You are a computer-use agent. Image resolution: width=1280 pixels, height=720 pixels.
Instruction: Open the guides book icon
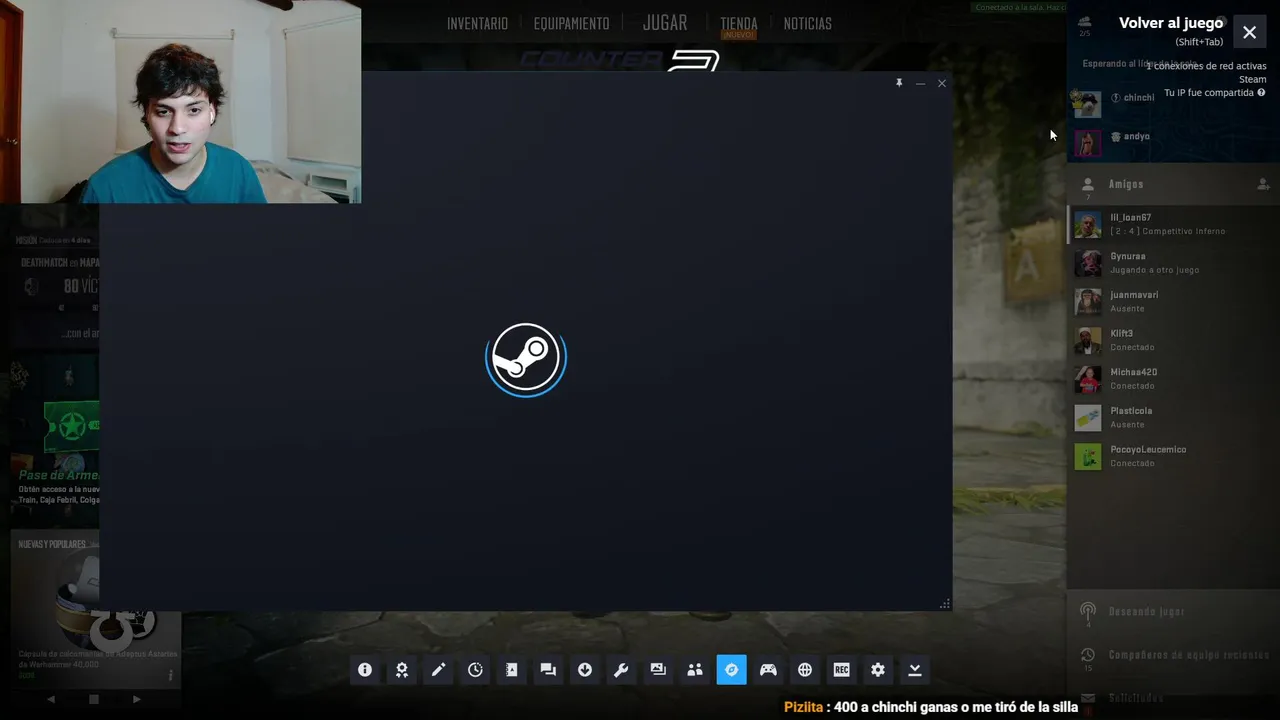(x=512, y=670)
